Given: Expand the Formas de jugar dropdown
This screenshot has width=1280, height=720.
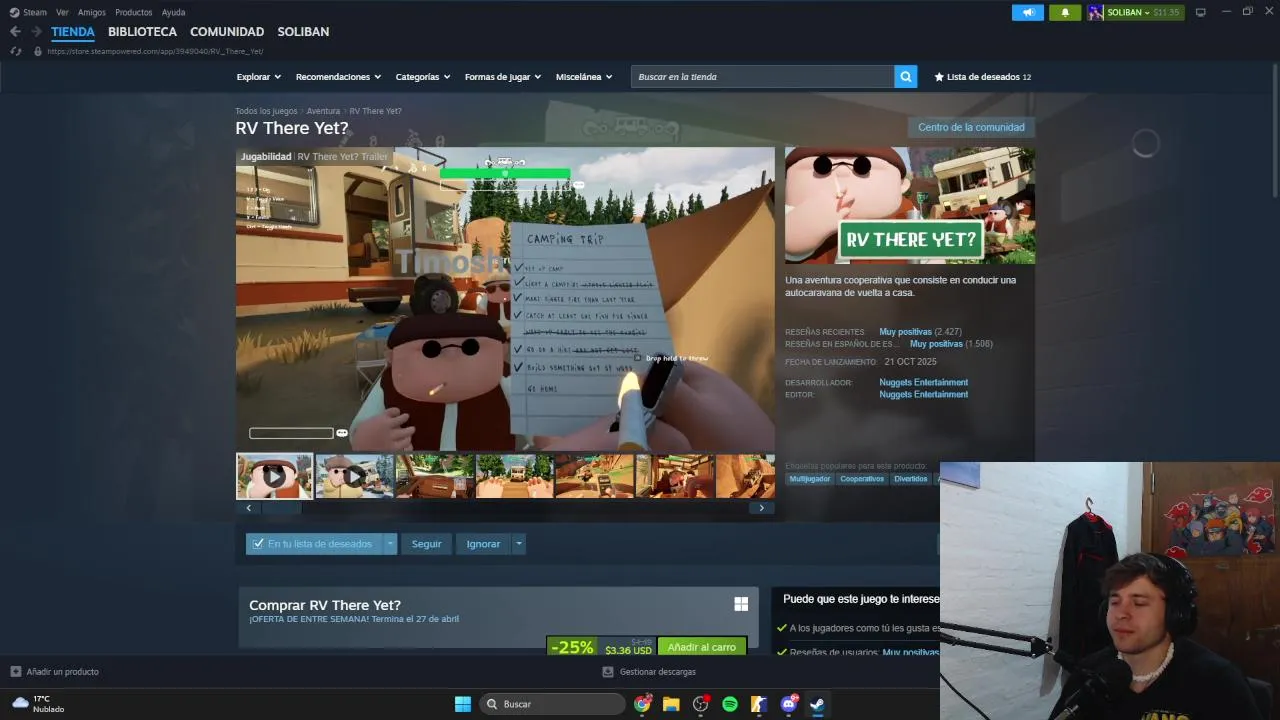Looking at the screenshot, I should pos(503,77).
